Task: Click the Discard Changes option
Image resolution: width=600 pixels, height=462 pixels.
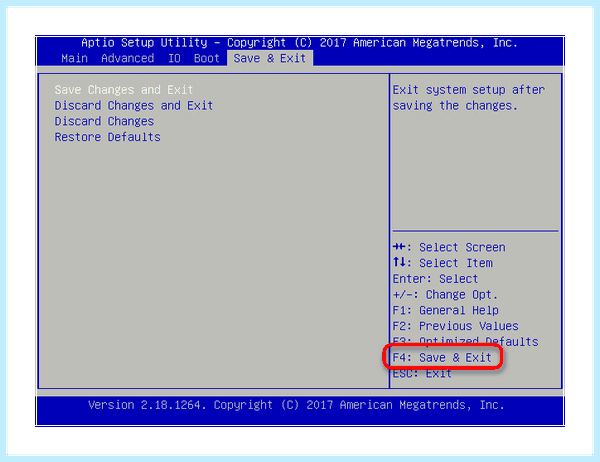Action: tap(104, 121)
